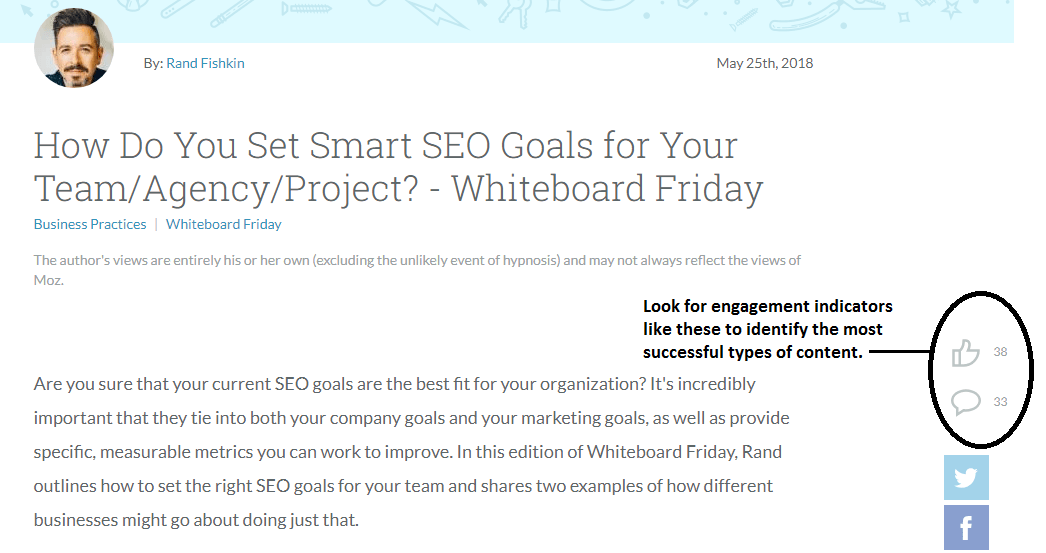This screenshot has width=1046, height=553.
Task: Click the May 25th, 2018 publication date
Action: tap(764, 63)
